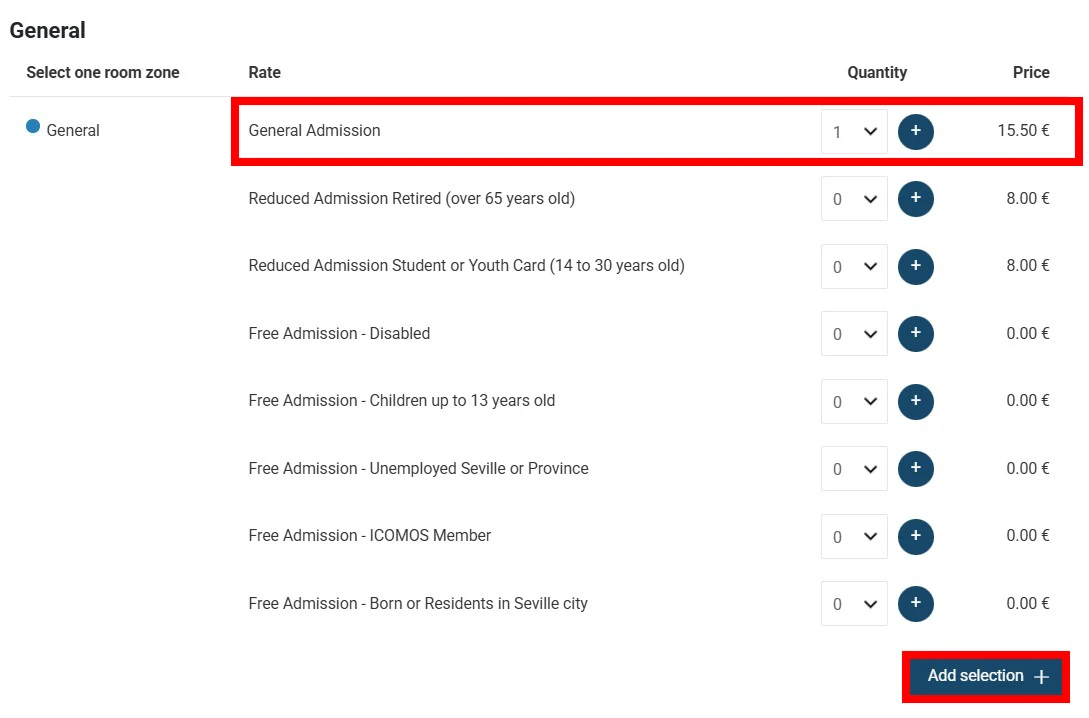Expand Children up to 13 quantity dropdown

click(x=854, y=401)
